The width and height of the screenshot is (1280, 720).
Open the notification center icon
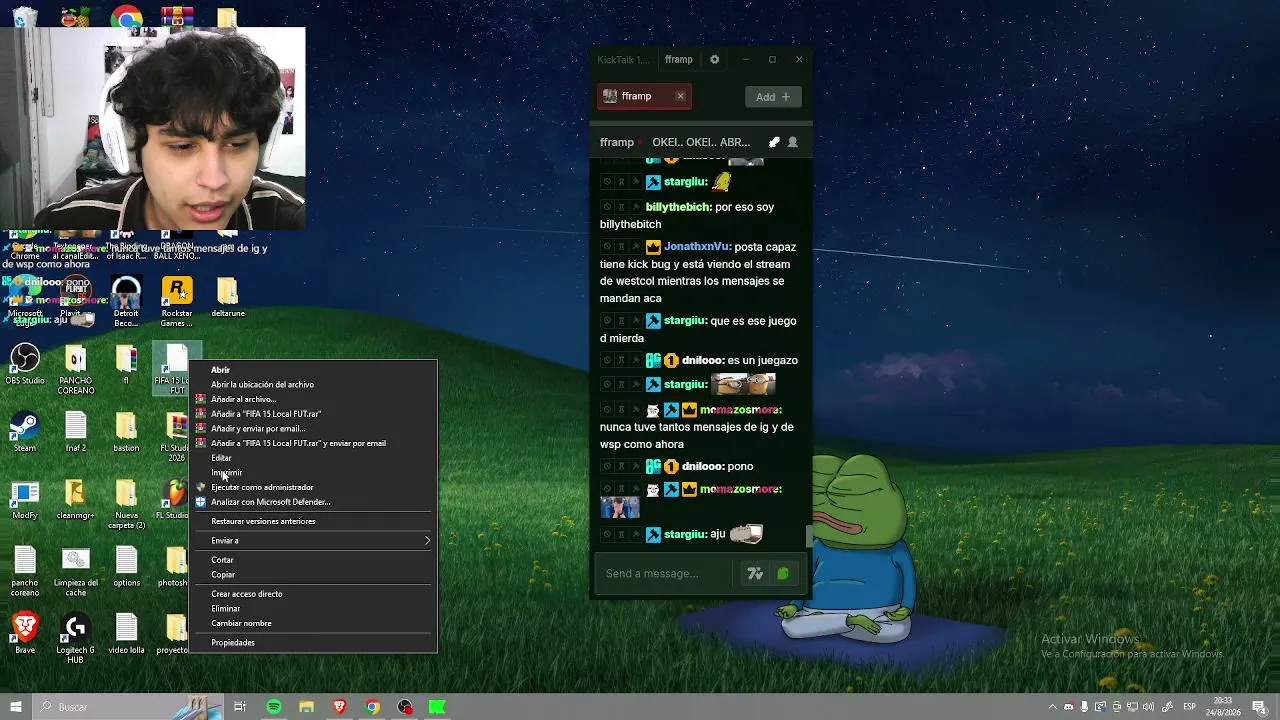[1260, 707]
